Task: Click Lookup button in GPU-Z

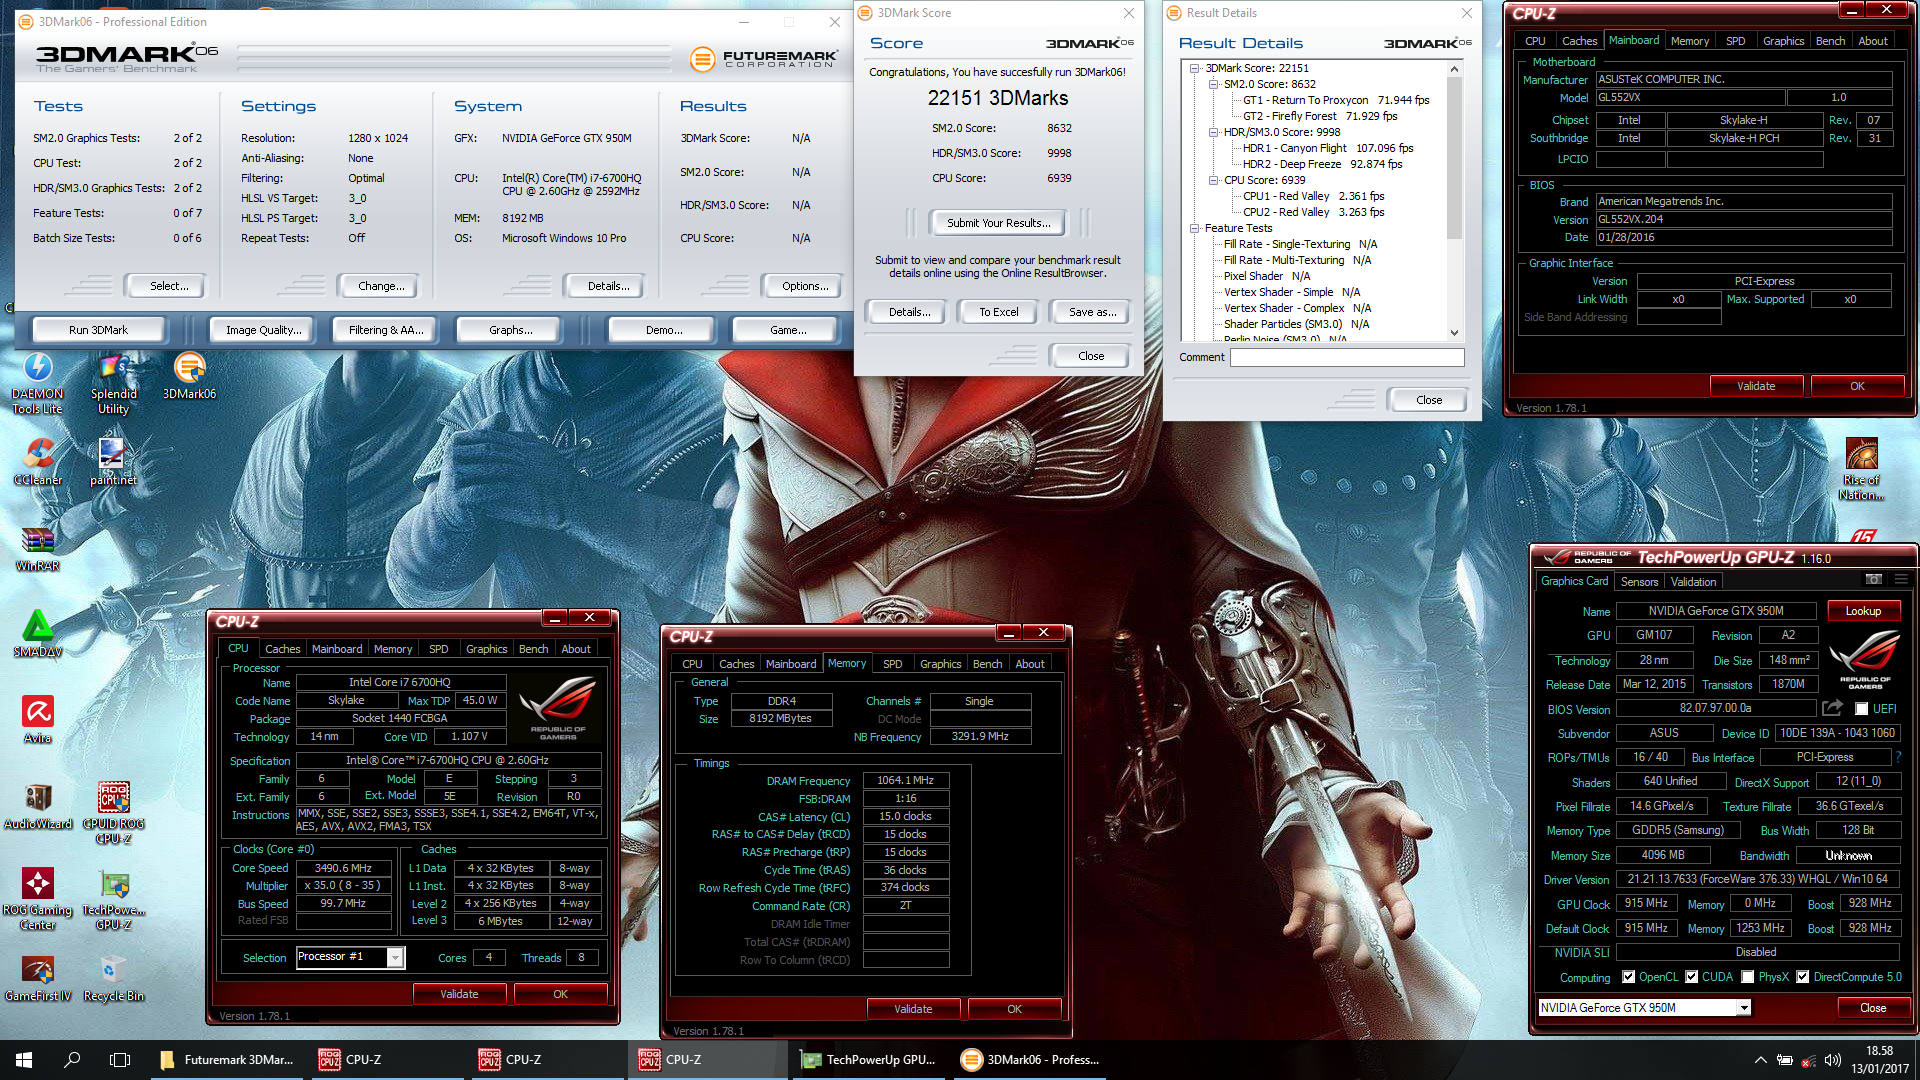Action: point(1863,611)
